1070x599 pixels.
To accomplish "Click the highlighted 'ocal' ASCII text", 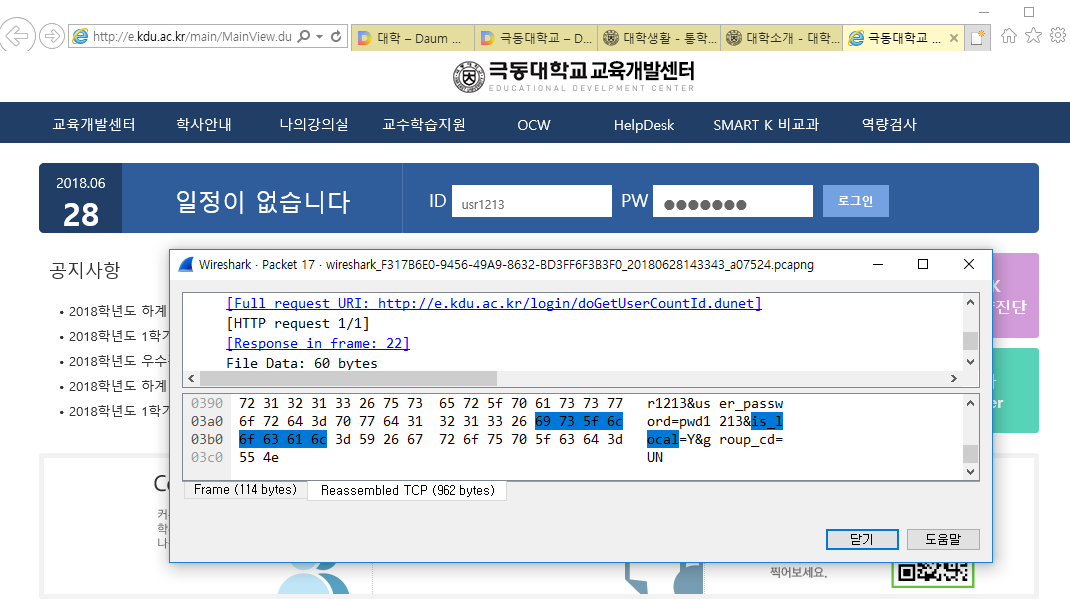I will [x=663, y=439].
